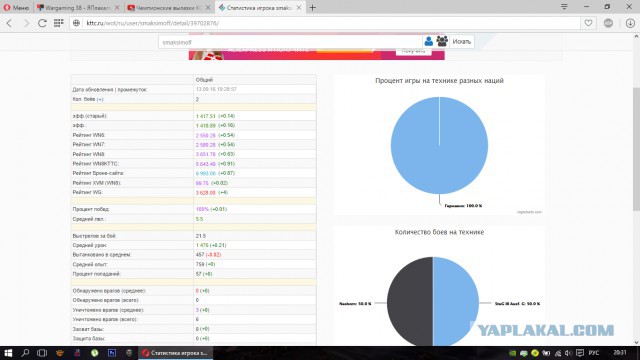Open the red pinned taskbar app after Task View
640x360 pixels.
tap(77, 353)
